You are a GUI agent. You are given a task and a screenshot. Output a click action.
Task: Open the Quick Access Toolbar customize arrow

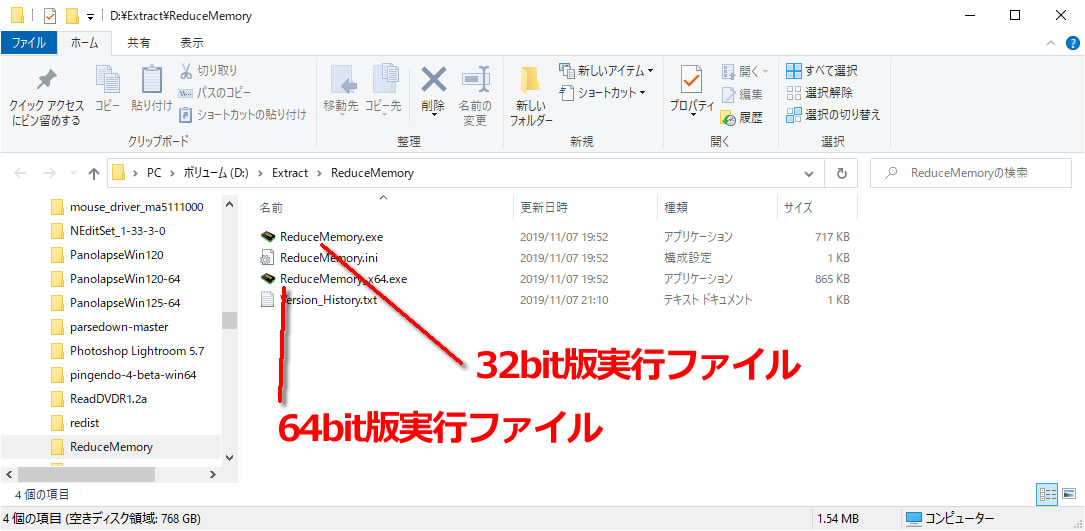pyautogui.click(x=91, y=17)
